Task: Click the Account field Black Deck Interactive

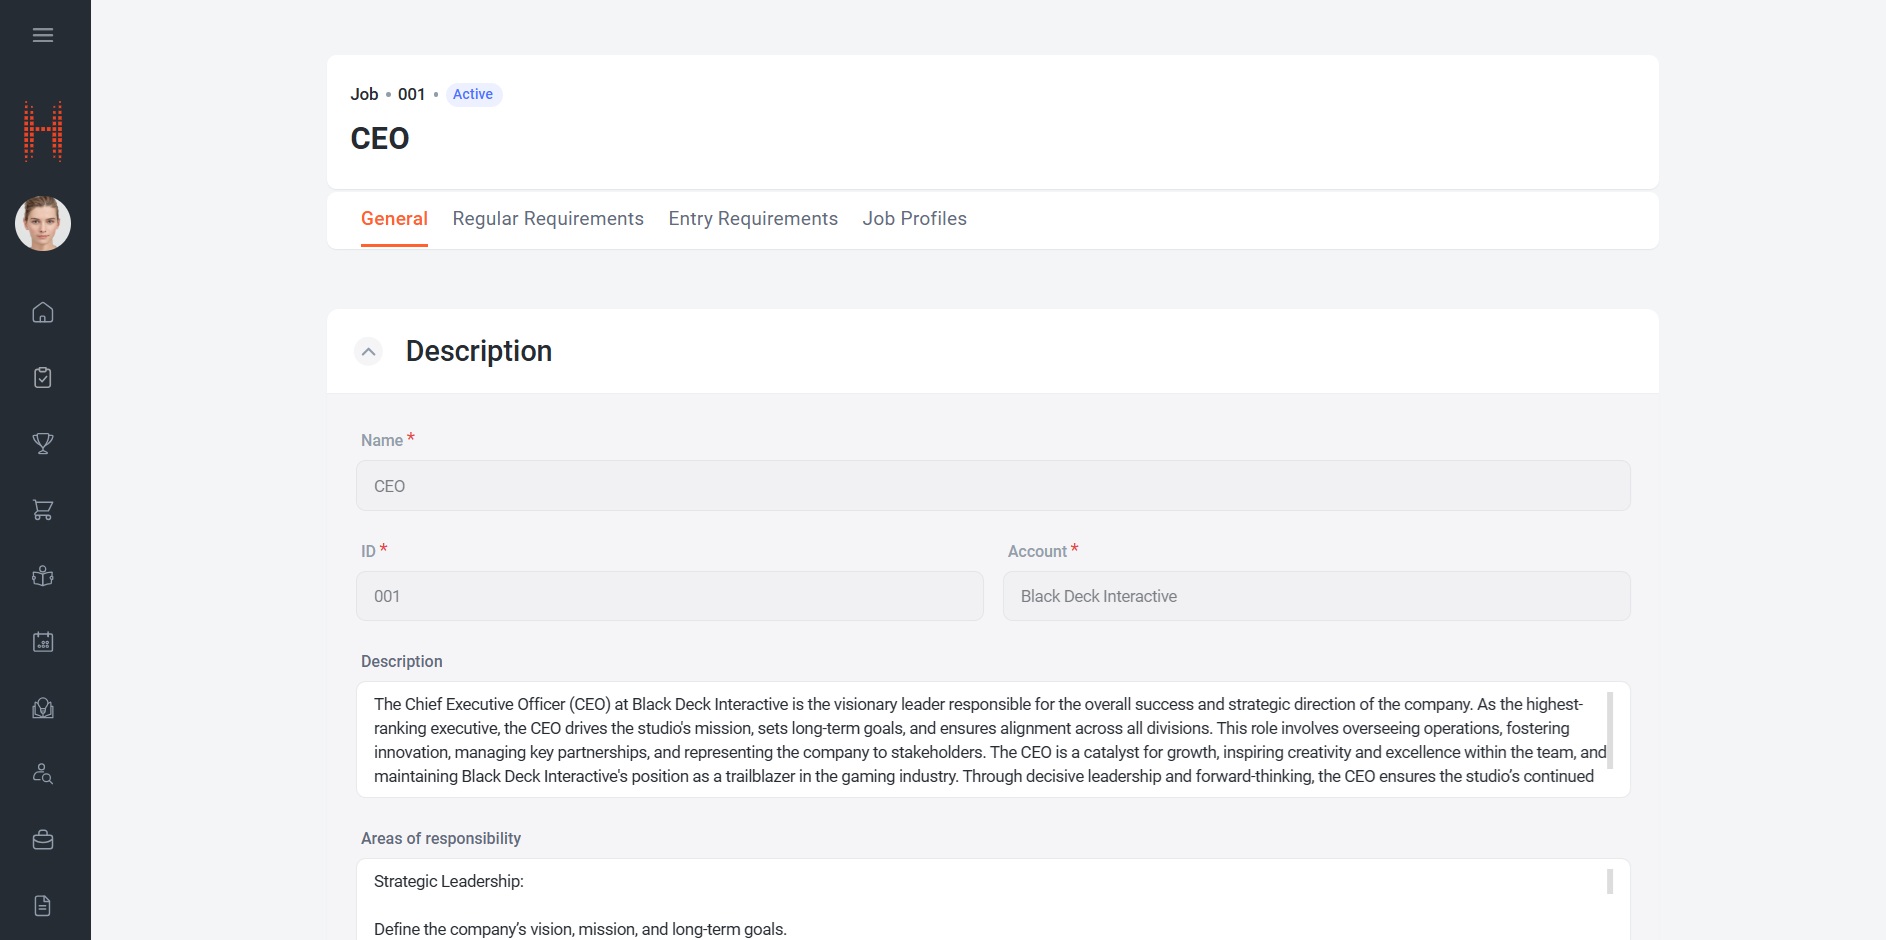Action: point(1316,596)
